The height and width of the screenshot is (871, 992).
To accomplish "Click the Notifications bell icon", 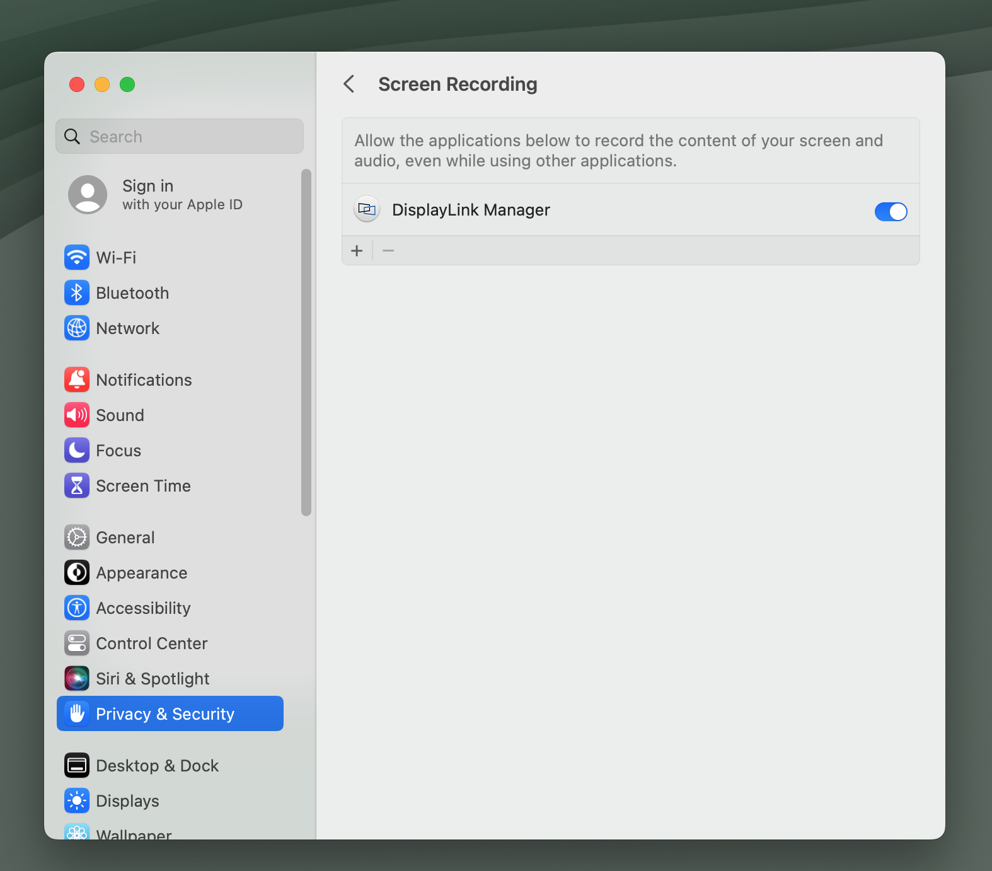I will click(x=77, y=379).
